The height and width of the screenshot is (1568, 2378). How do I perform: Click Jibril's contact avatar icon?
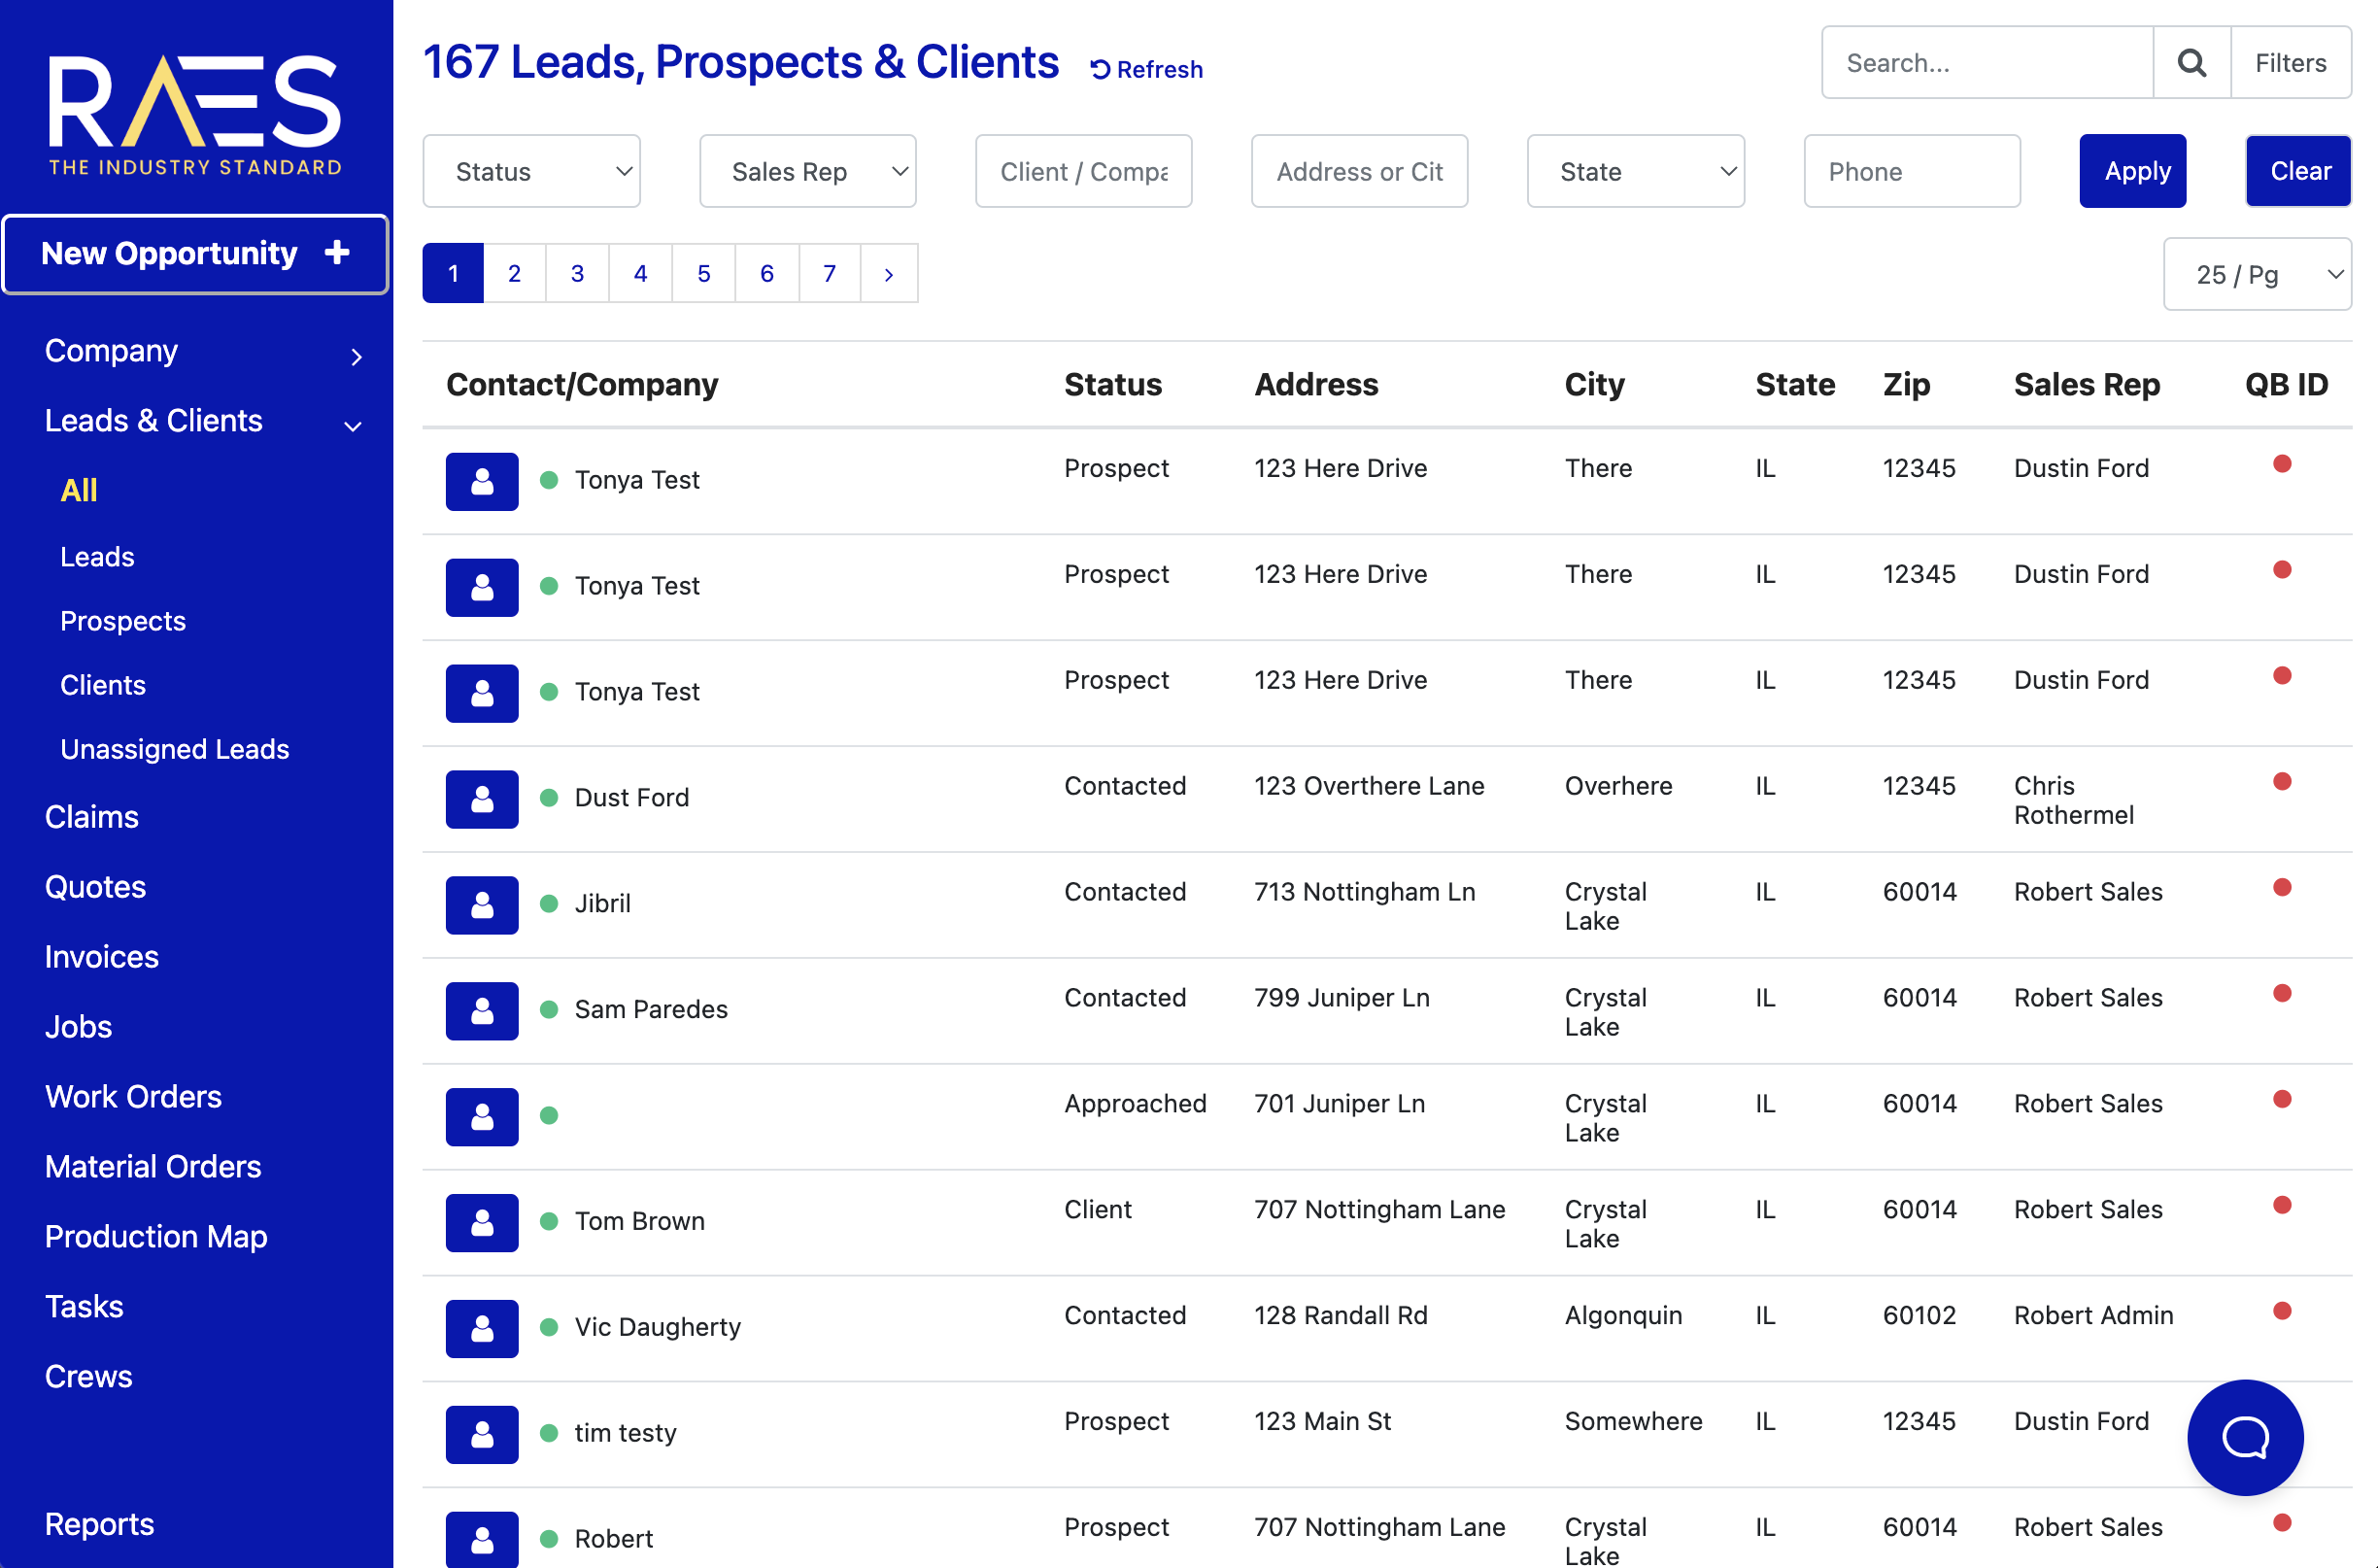point(482,904)
